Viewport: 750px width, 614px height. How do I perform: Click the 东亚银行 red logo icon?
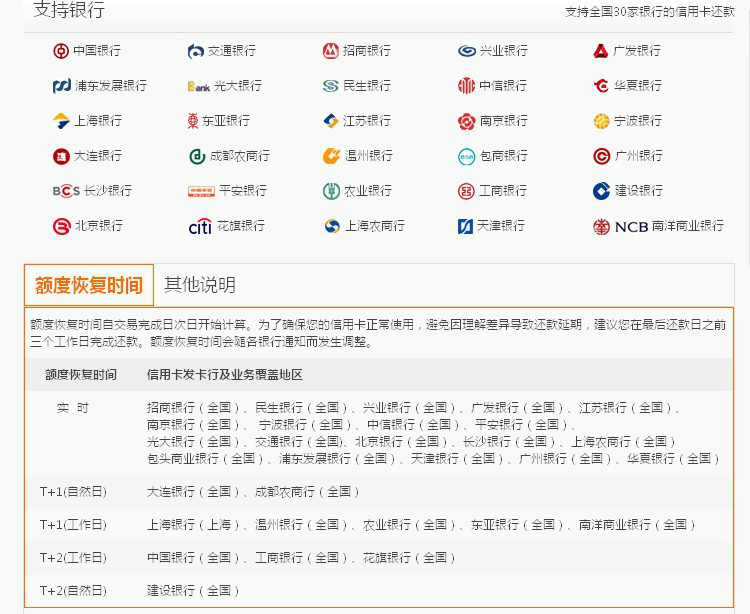[x=193, y=121]
